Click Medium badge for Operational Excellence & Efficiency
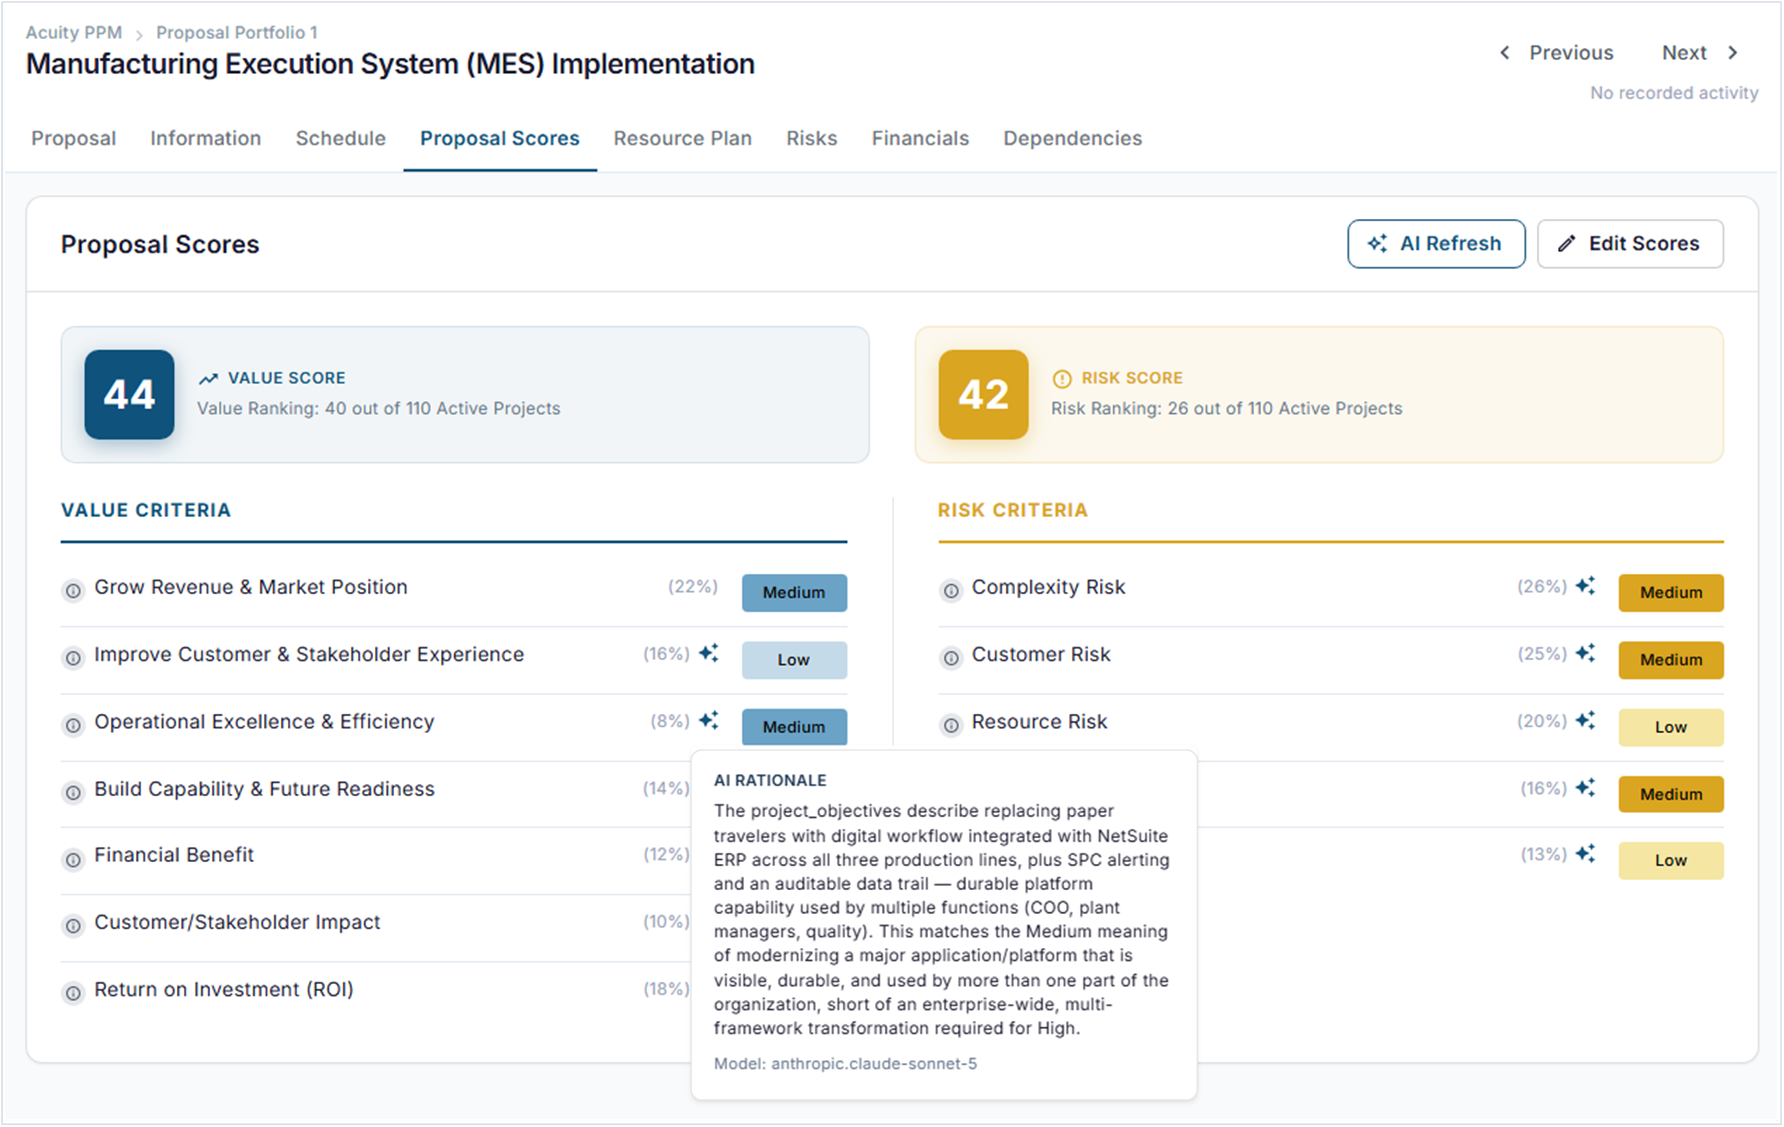 (x=794, y=727)
